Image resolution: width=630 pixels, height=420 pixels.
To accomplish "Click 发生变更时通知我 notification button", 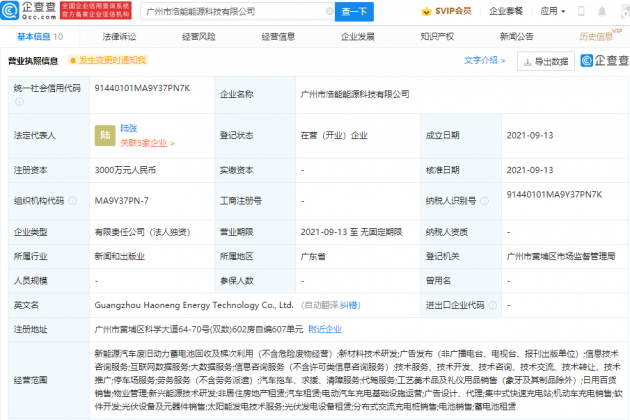I will [x=108, y=60].
